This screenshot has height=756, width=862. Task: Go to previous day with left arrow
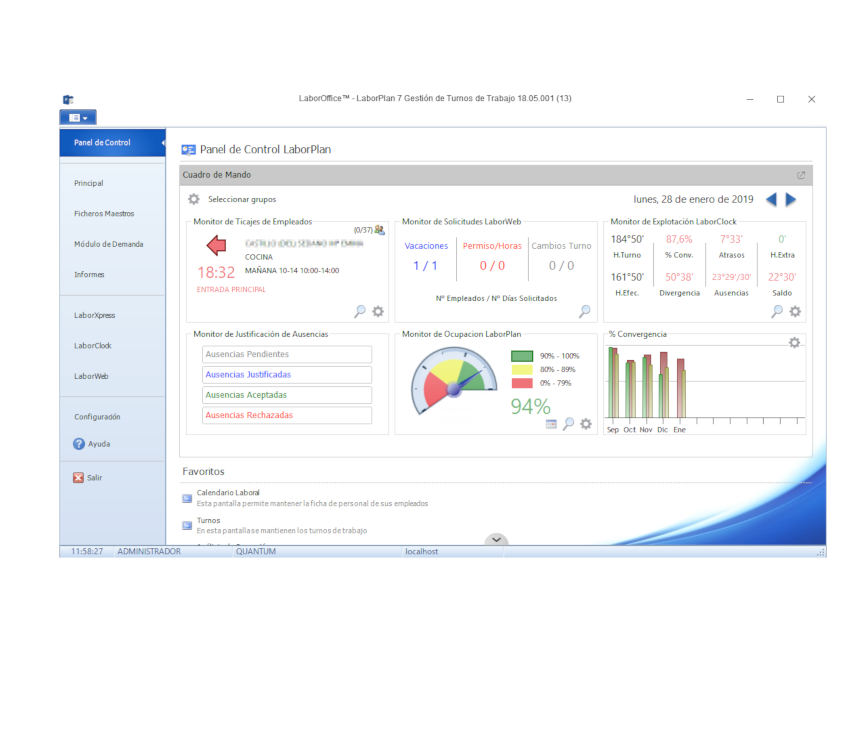(x=771, y=199)
